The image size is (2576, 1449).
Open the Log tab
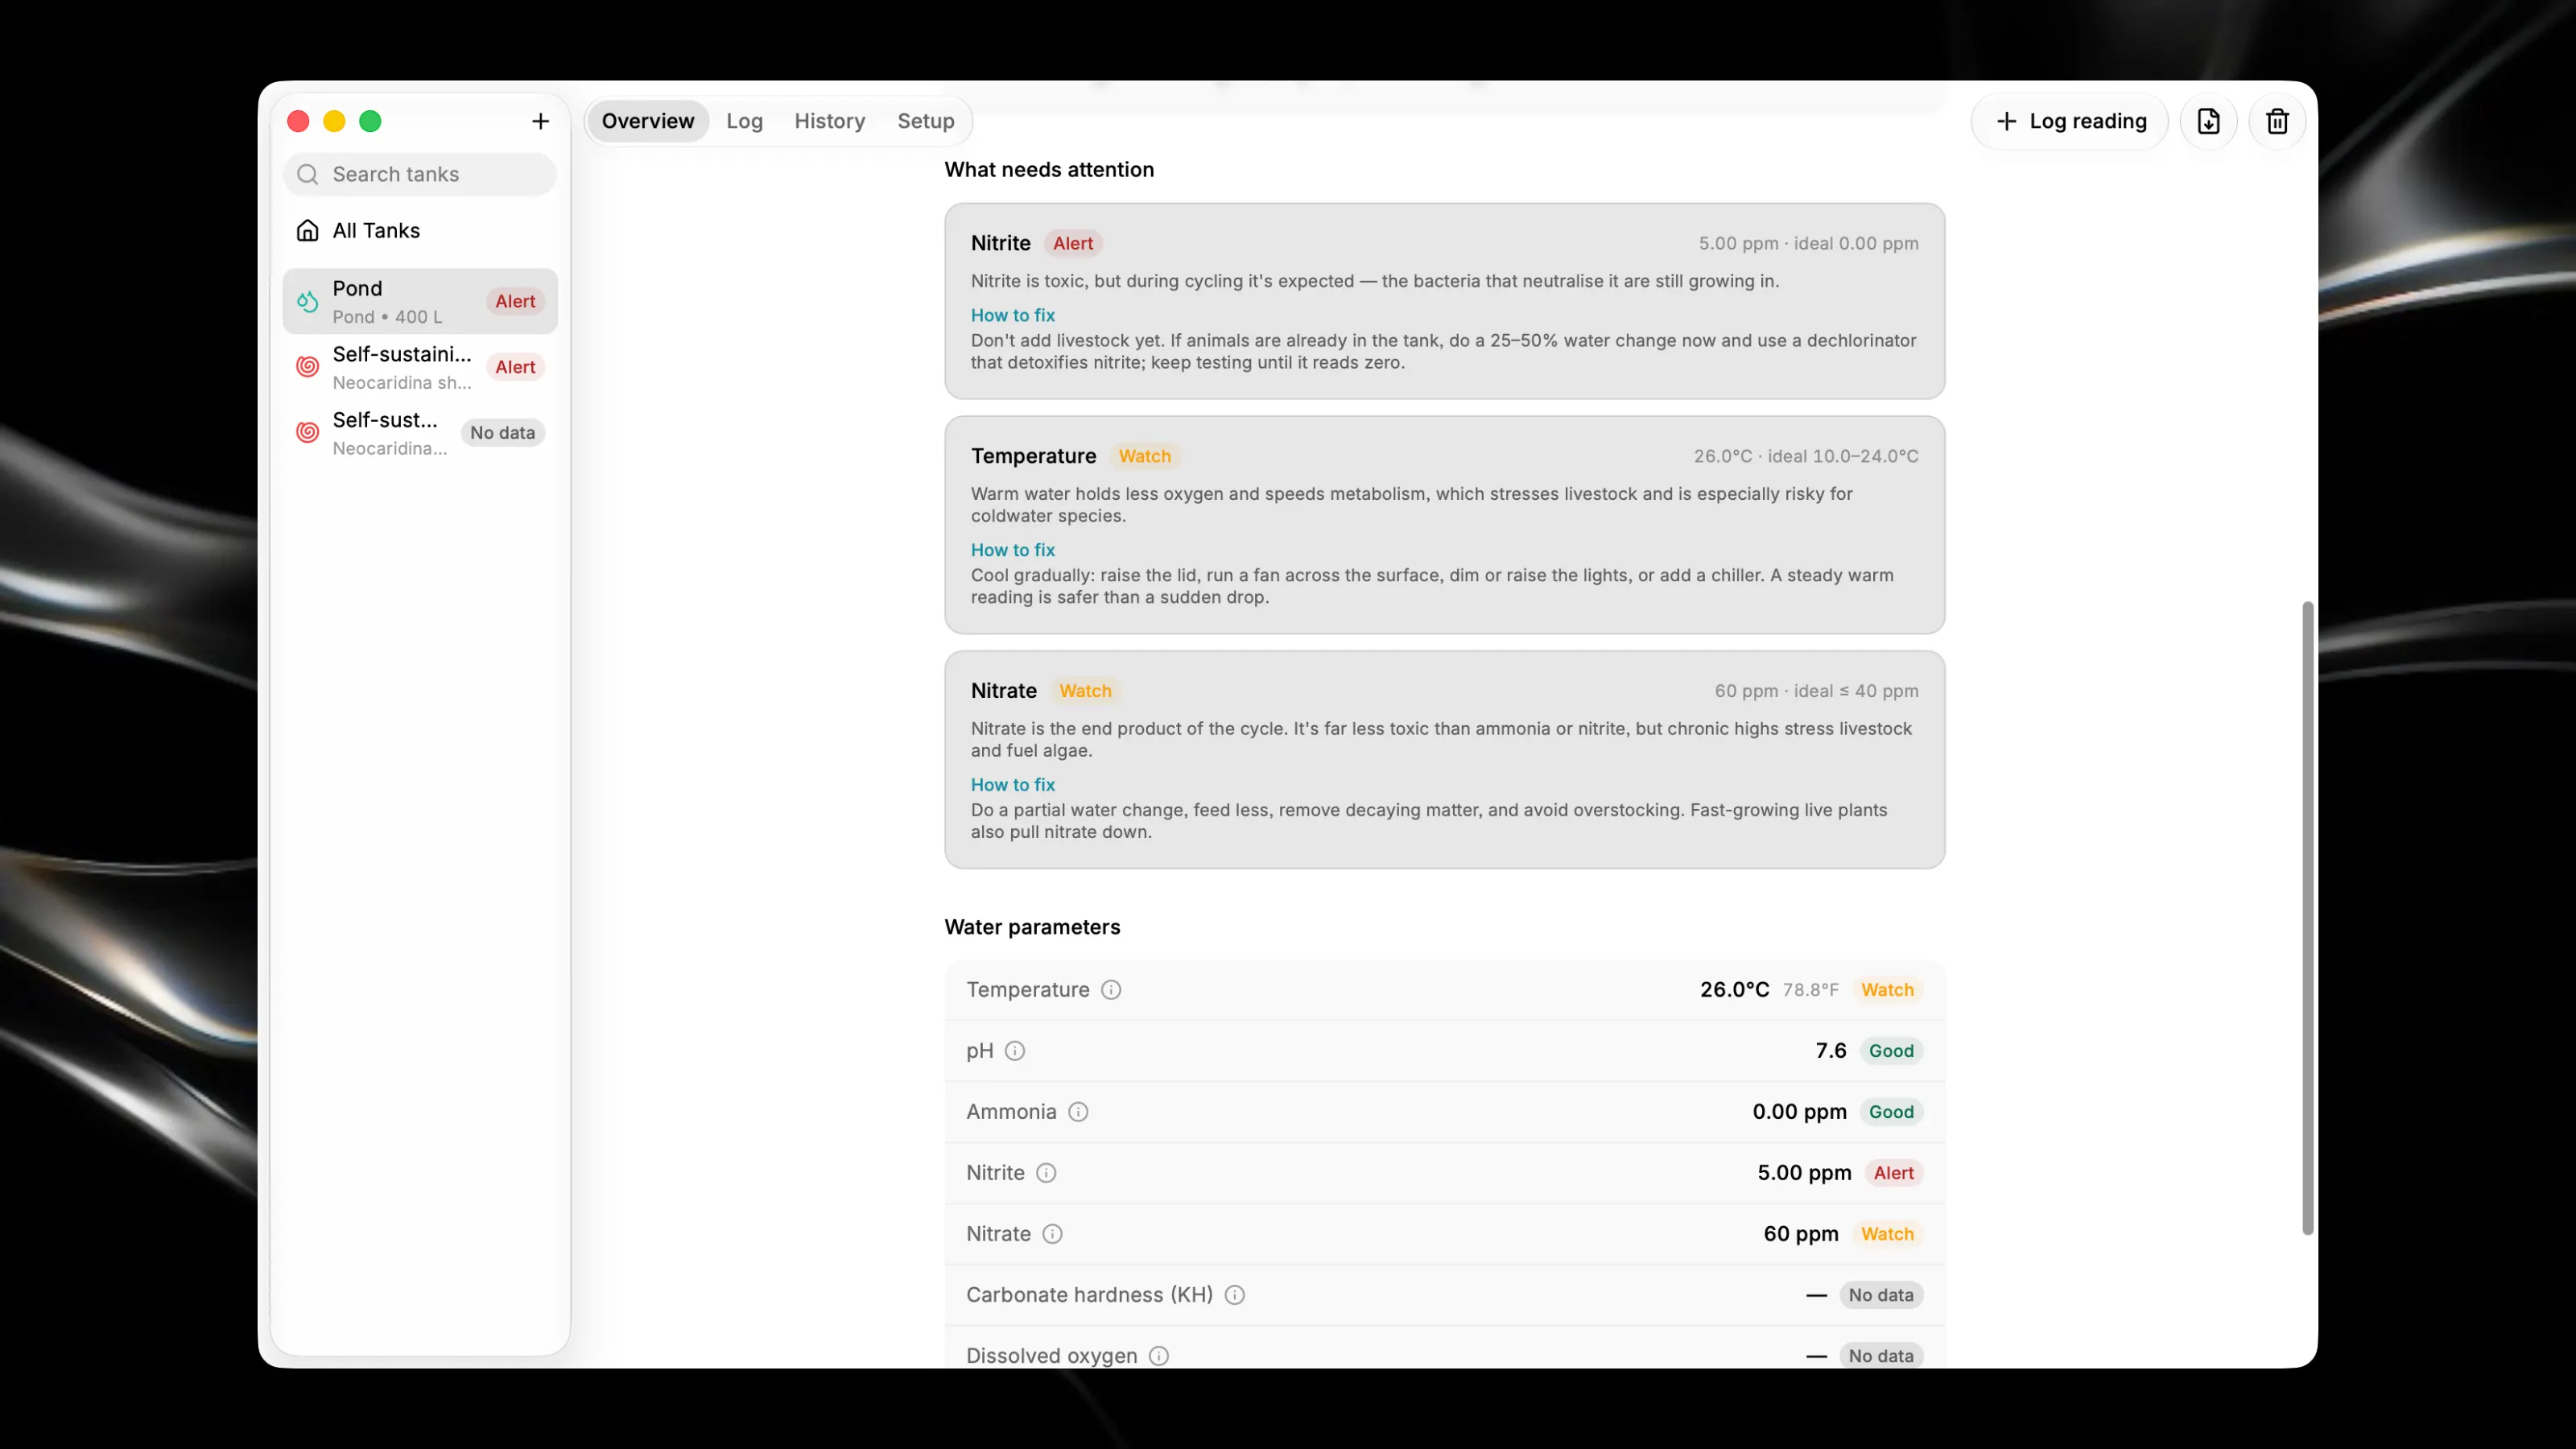(x=744, y=121)
